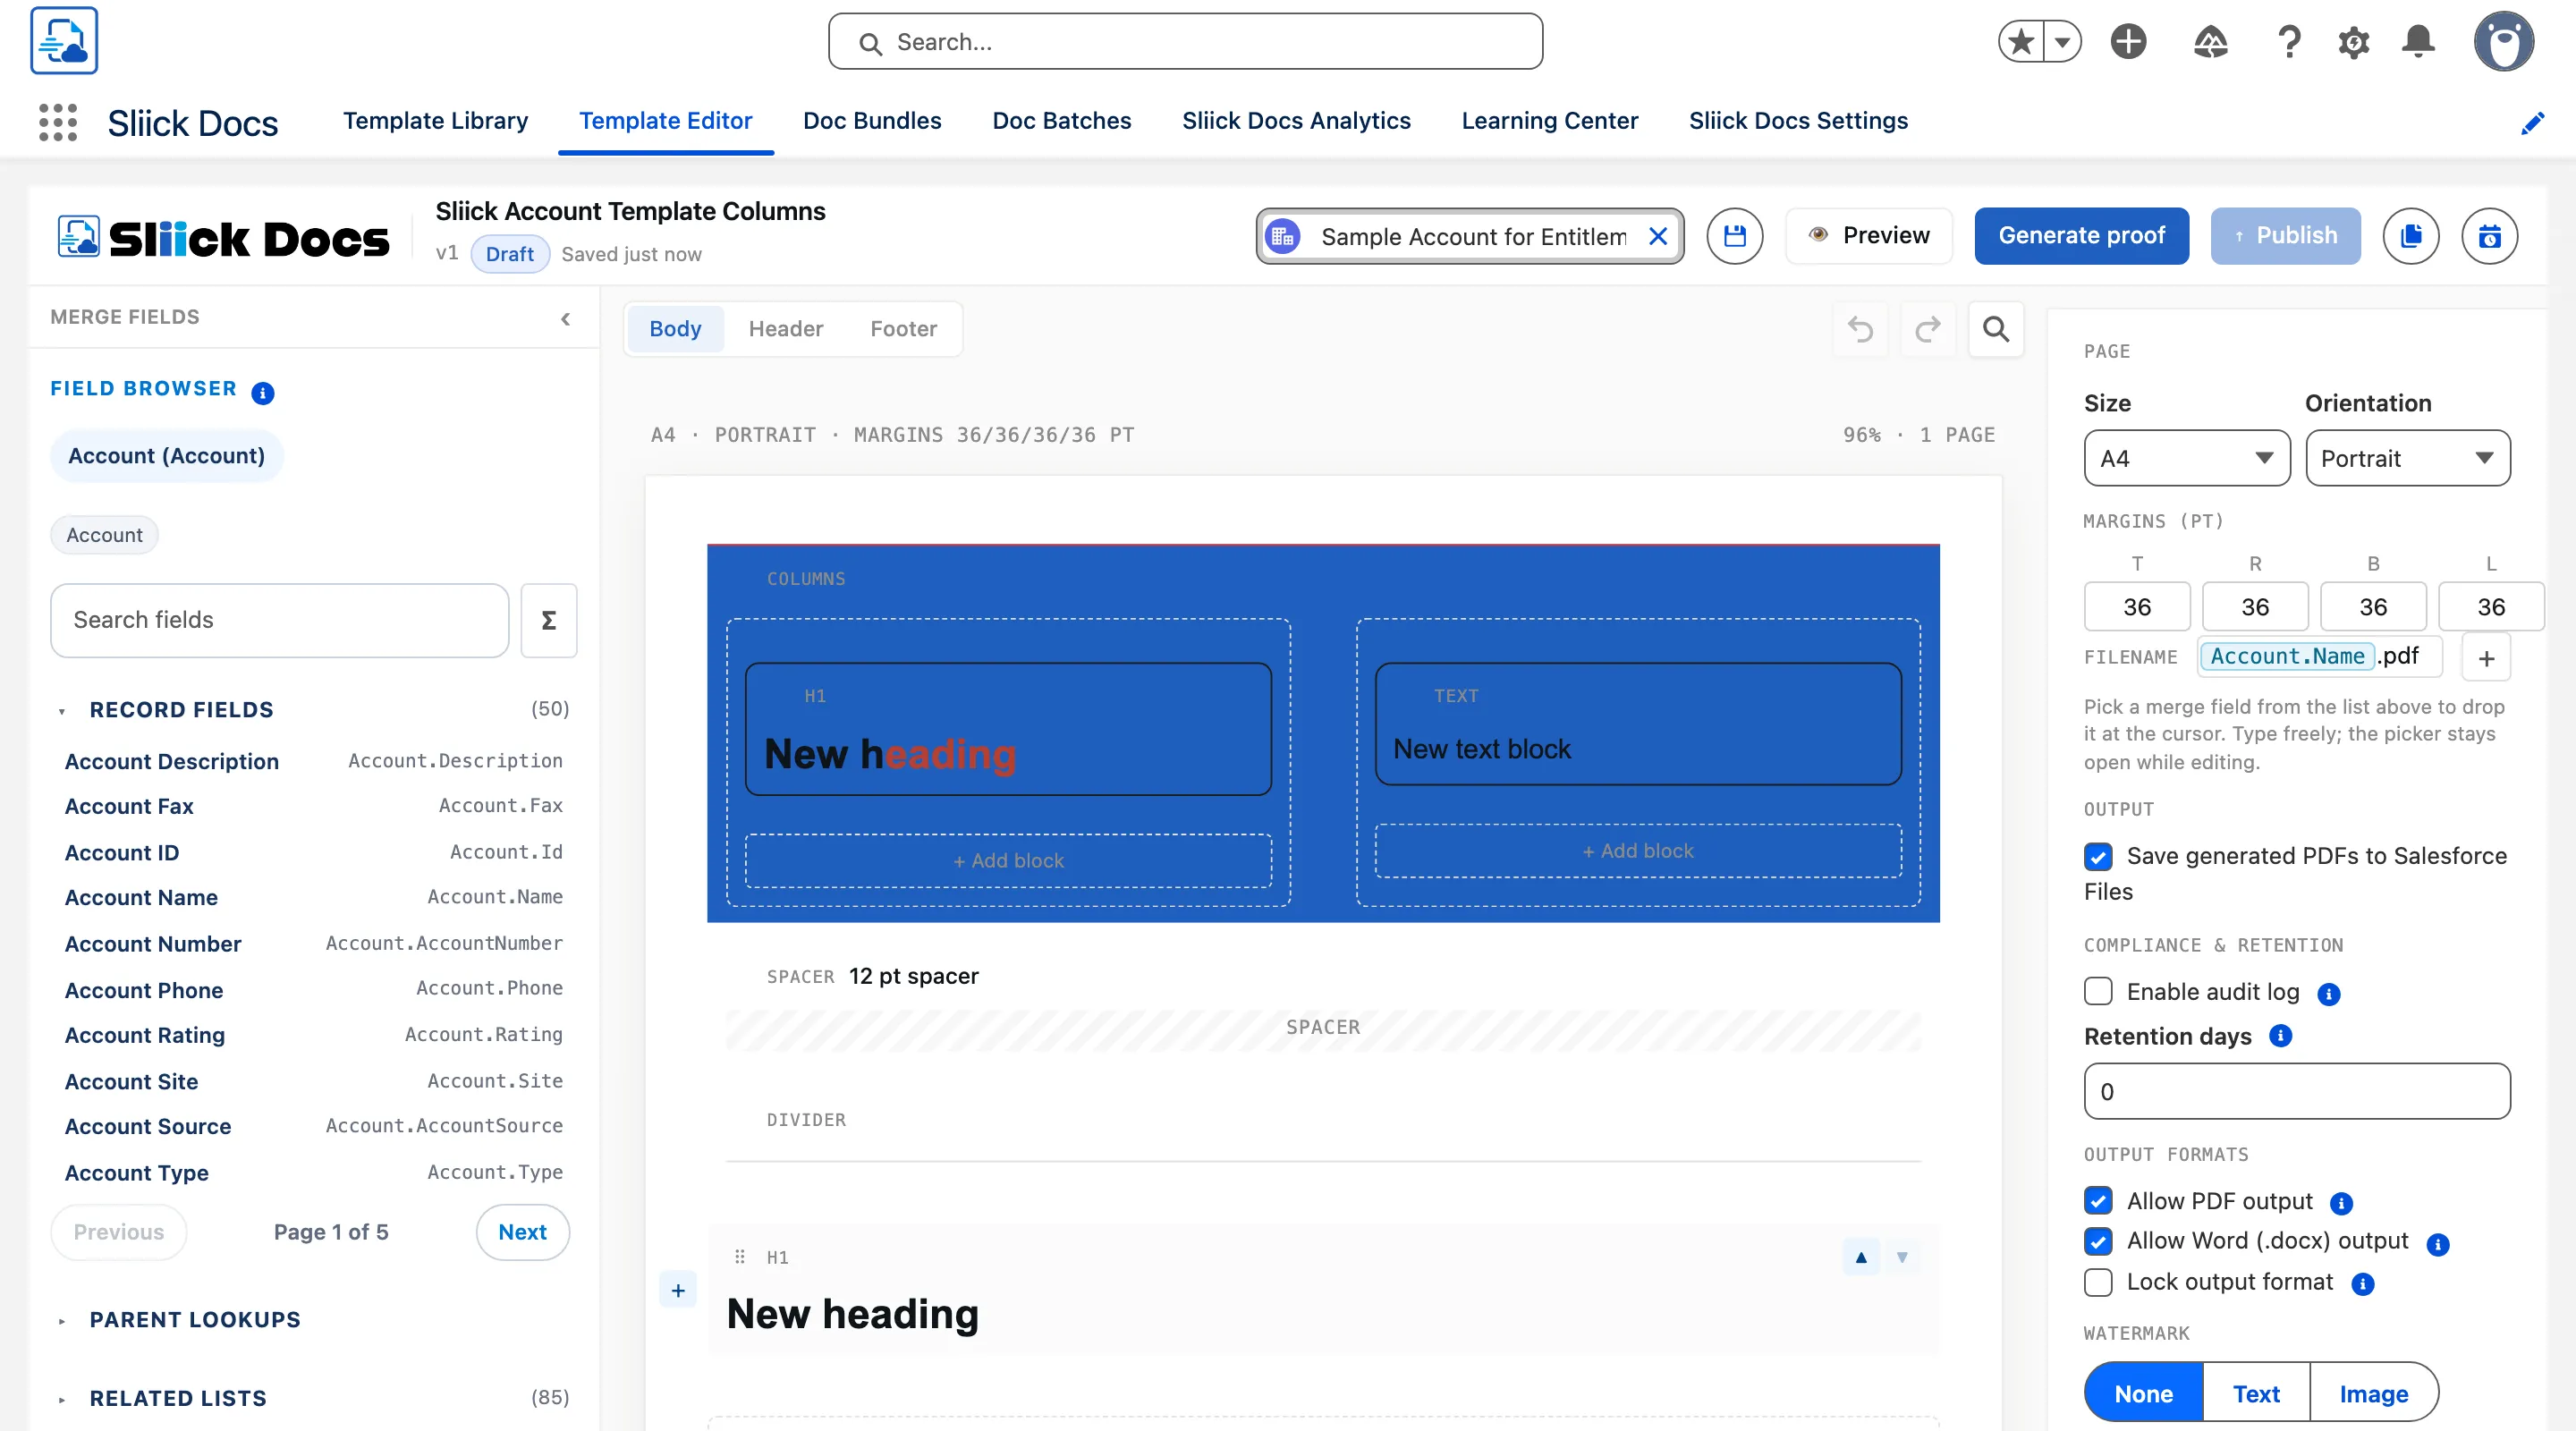Check Lock output format
Screen dimensions: 2576x1431
[2098, 1282]
